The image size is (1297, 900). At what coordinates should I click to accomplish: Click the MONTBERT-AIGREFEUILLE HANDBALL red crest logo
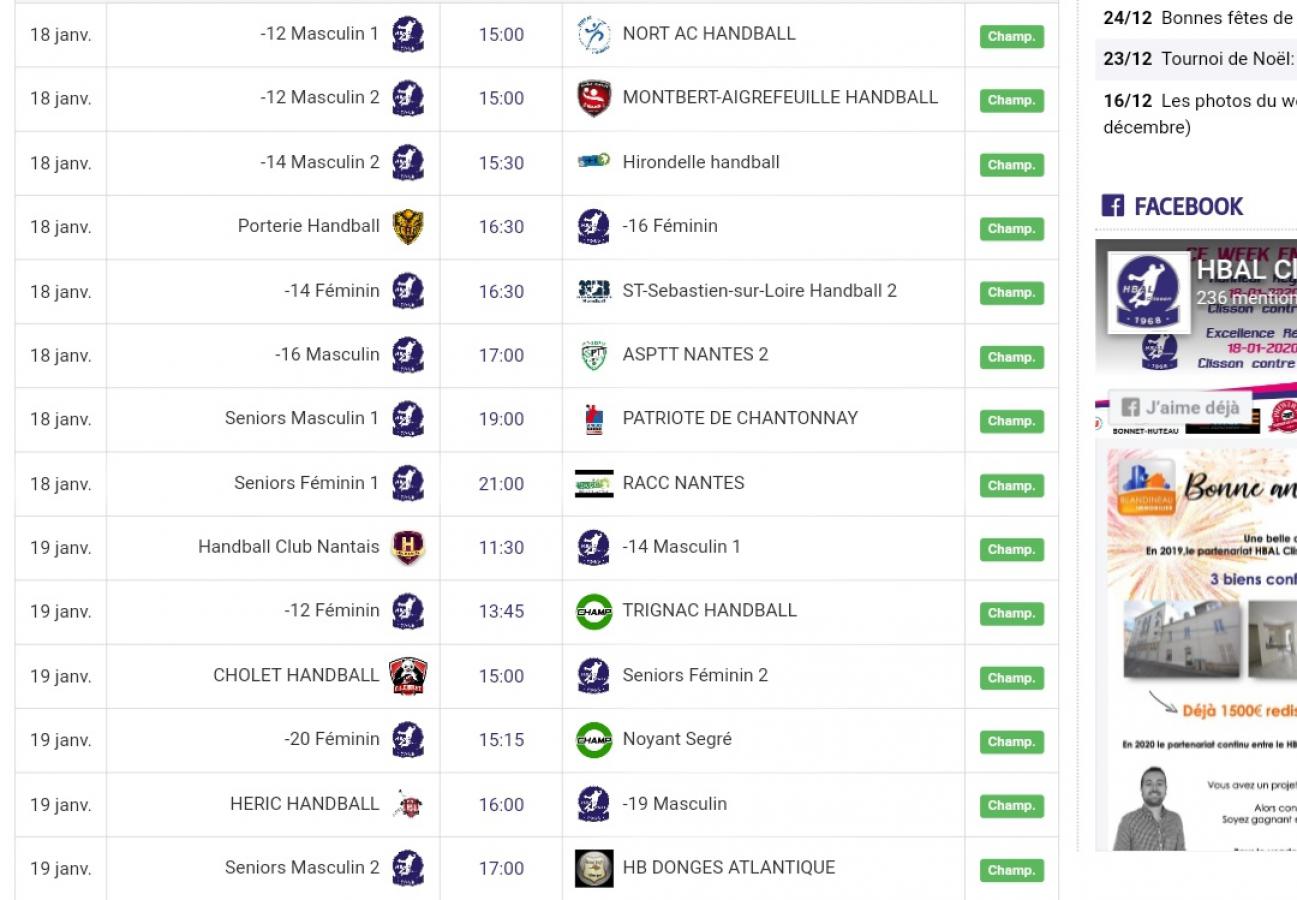pos(593,99)
